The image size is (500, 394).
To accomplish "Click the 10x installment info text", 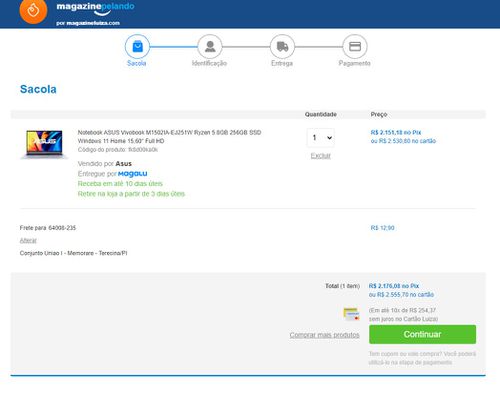I will (403, 315).
